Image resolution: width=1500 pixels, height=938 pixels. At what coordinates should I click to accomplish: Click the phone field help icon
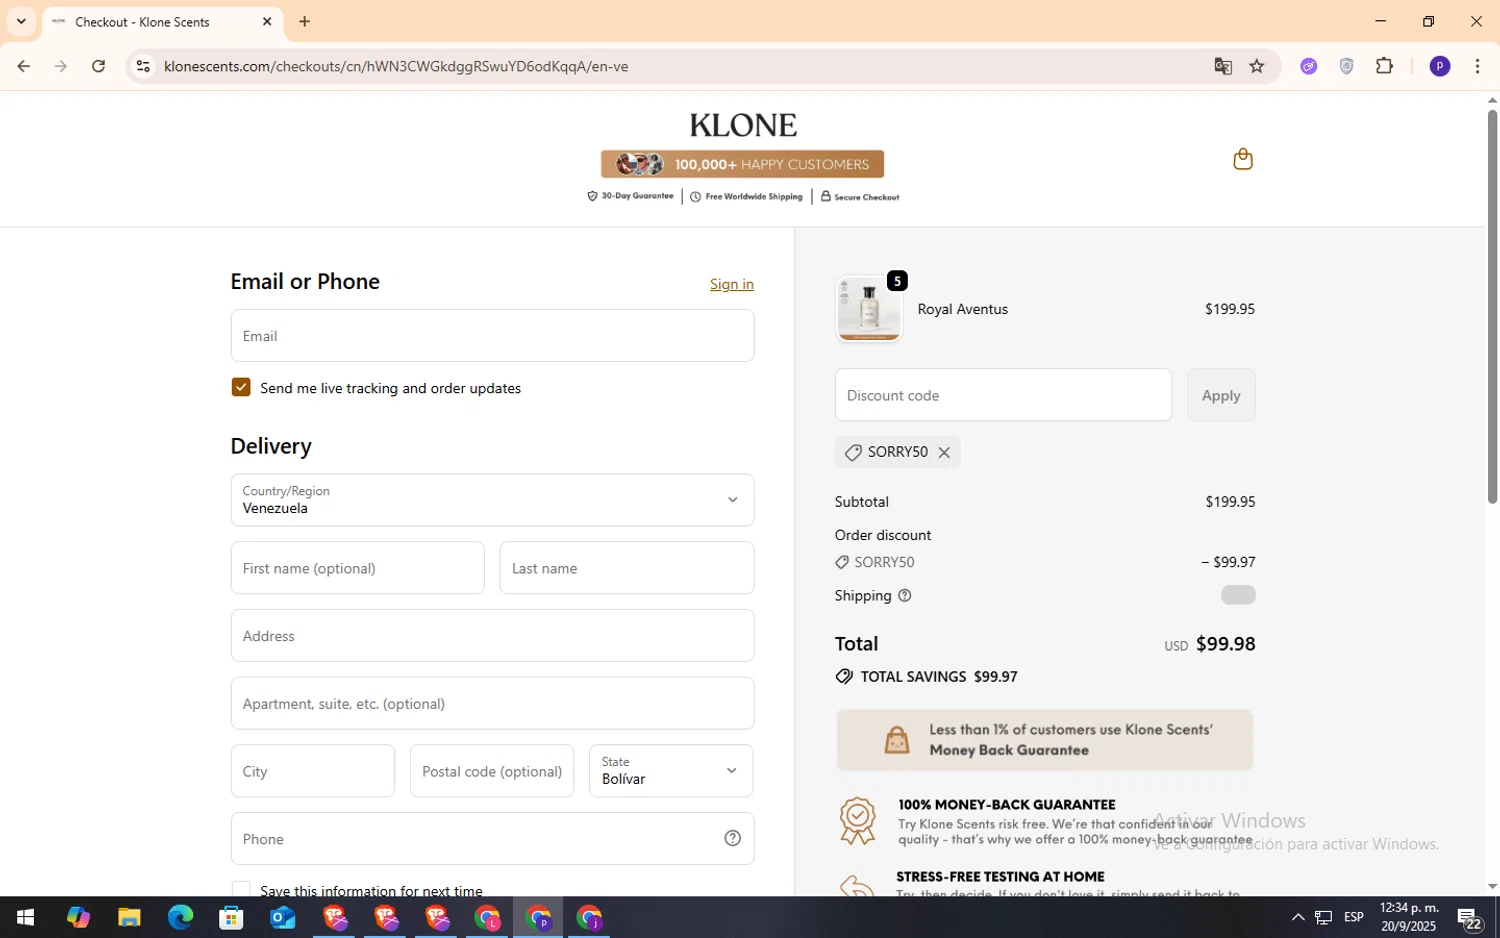pos(732,838)
